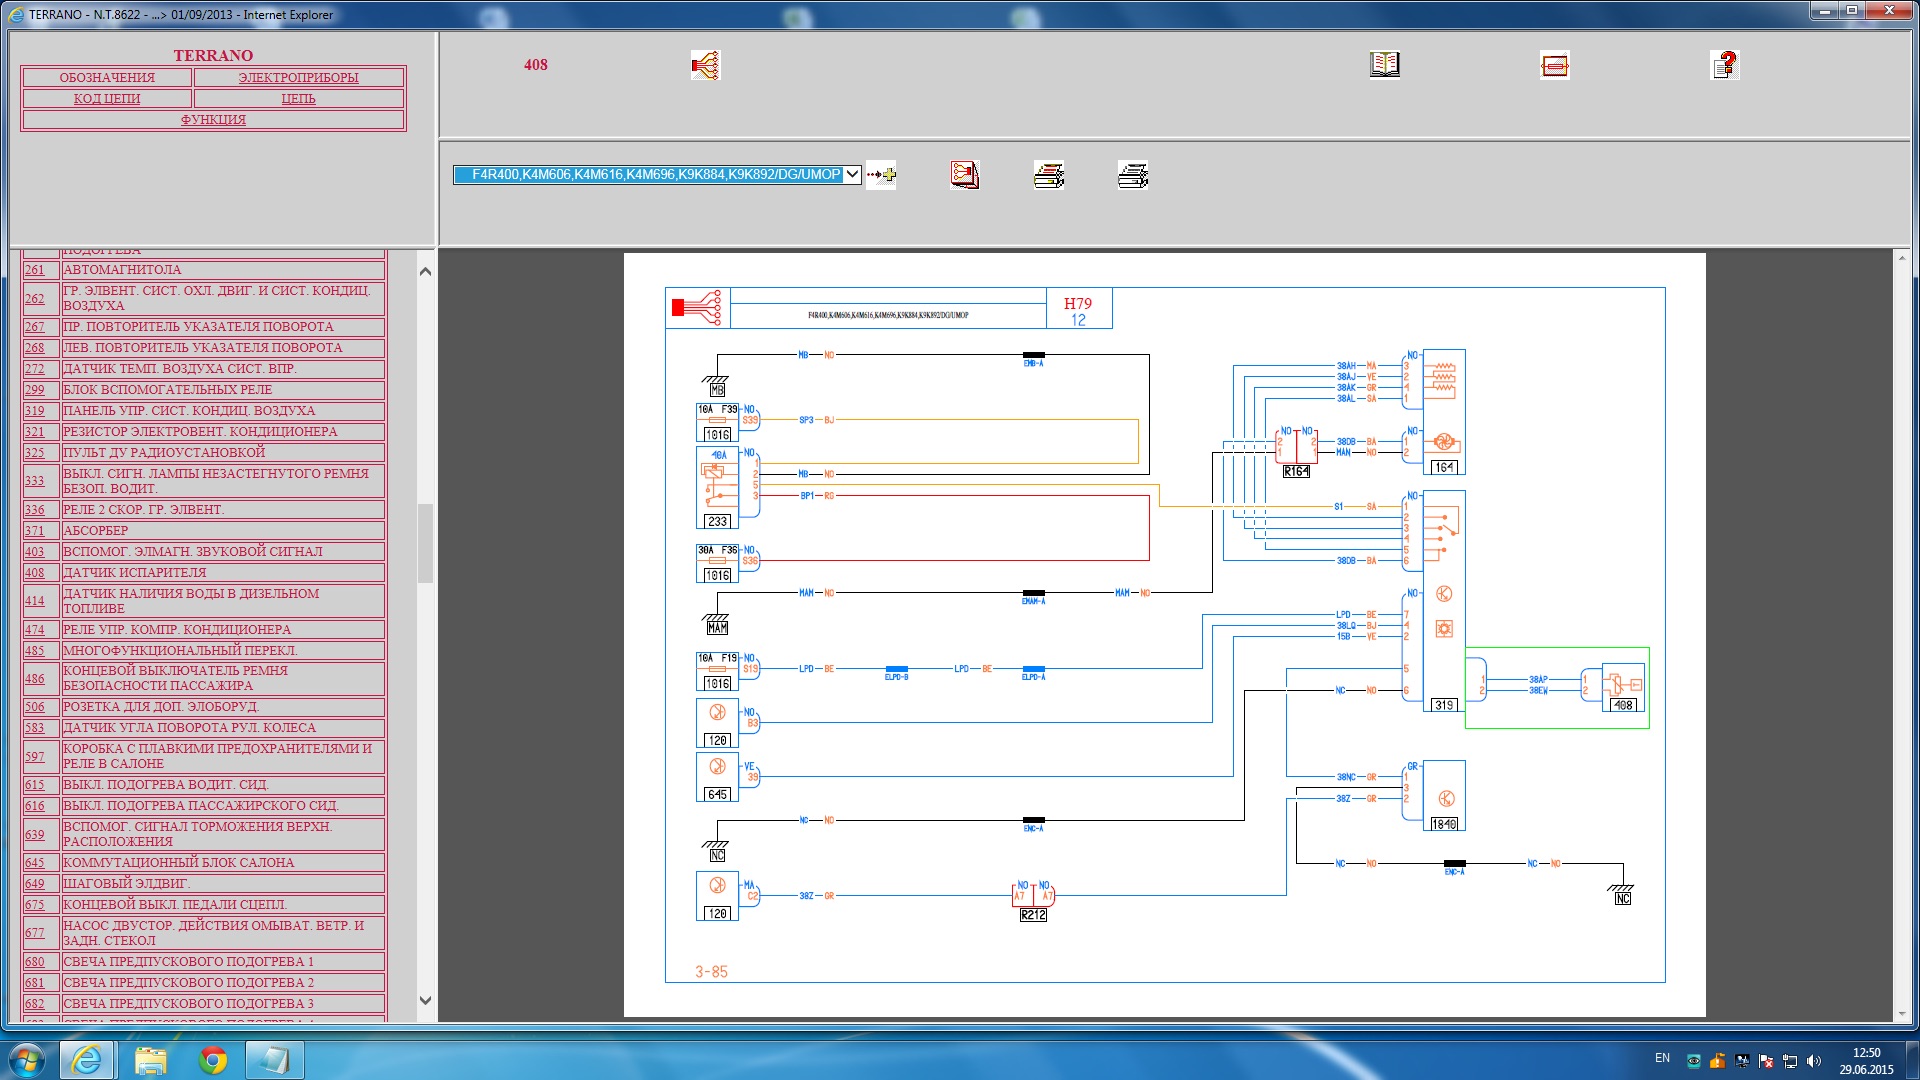Viewport: 1920px width, 1080px height.
Task: Open the Windows Start menu
Action: [x=26, y=1060]
